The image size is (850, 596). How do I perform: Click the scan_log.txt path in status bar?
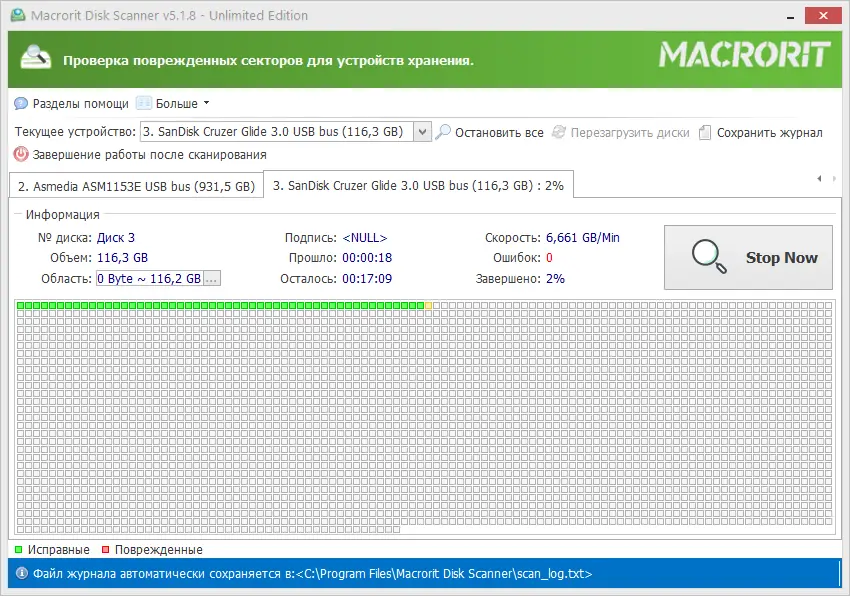tap(444, 573)
